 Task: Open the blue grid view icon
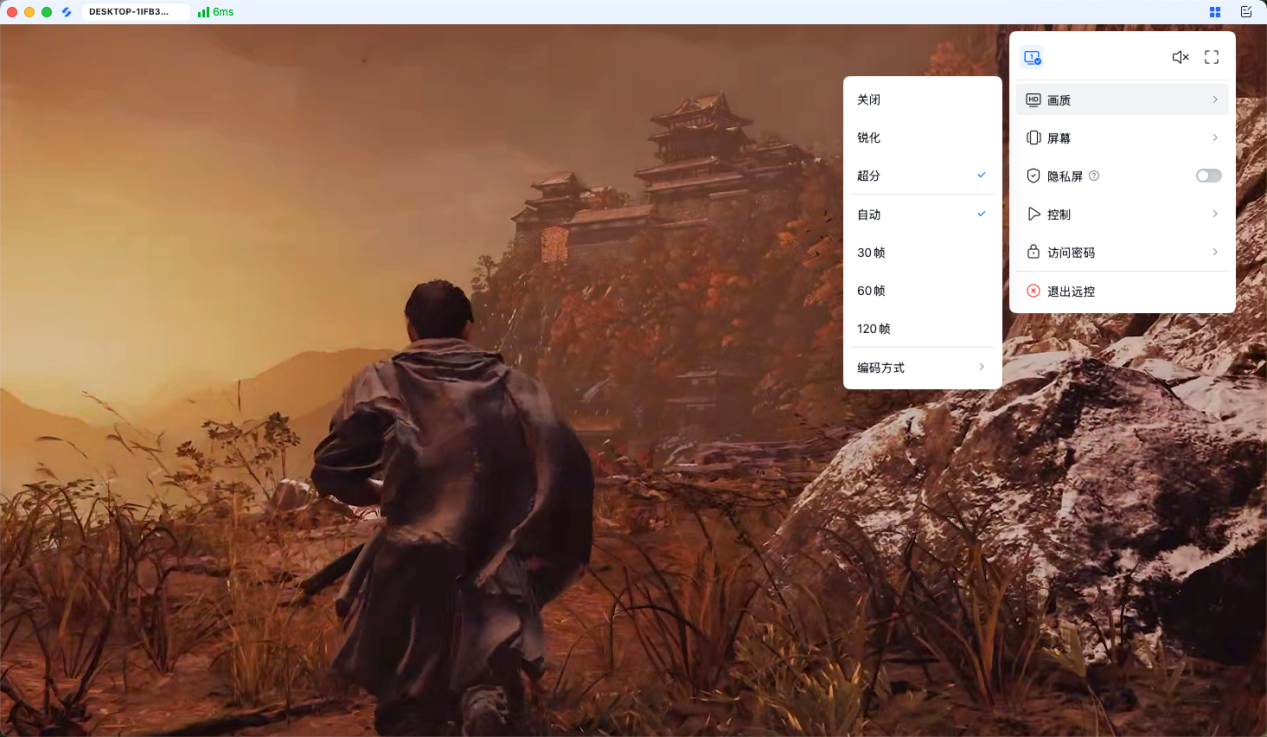[x=1215, y=12]
